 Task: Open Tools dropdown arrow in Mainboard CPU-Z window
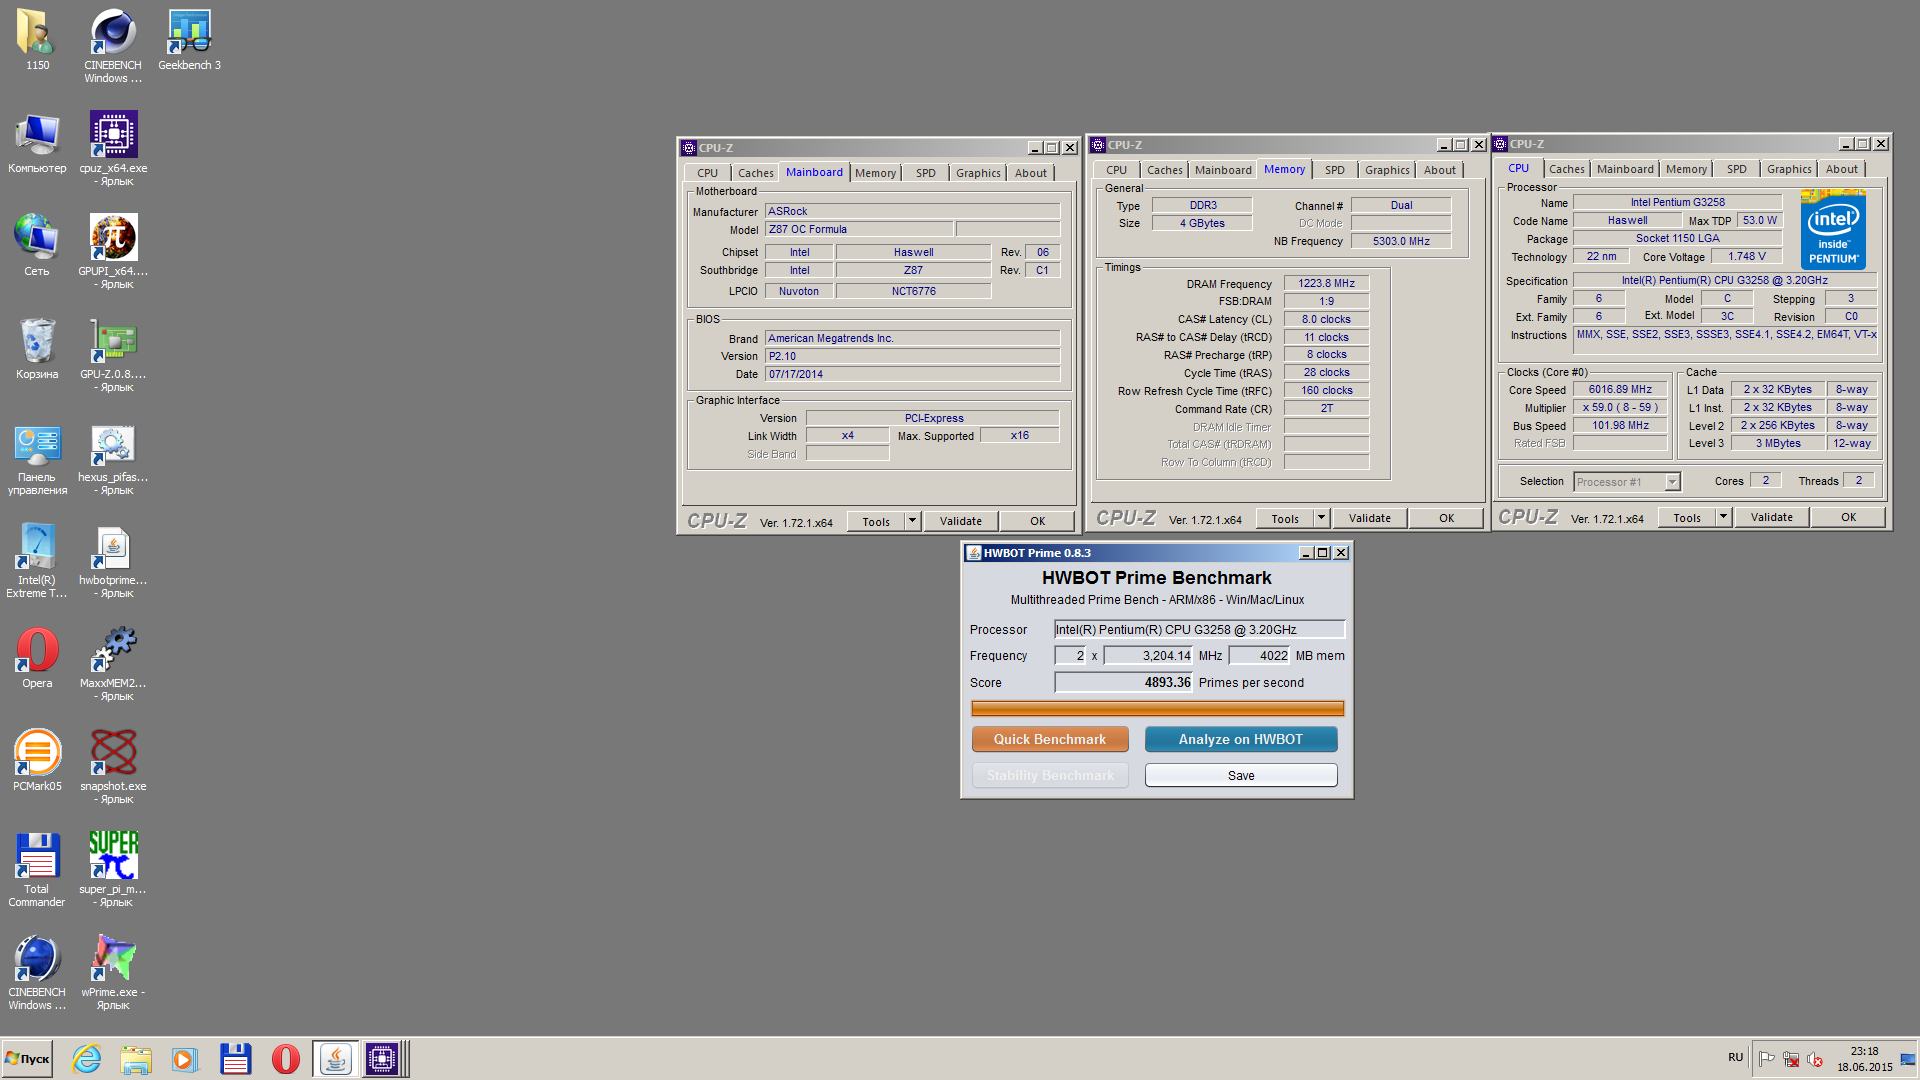point(912,521)
